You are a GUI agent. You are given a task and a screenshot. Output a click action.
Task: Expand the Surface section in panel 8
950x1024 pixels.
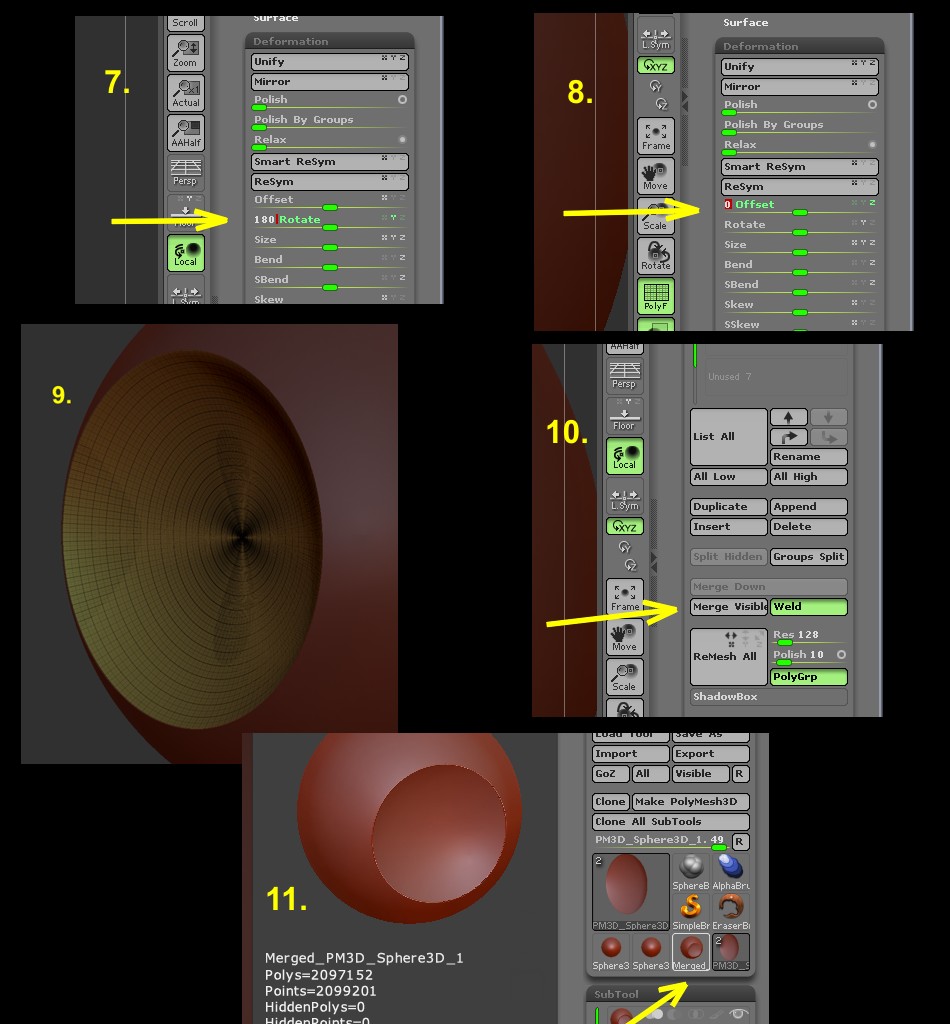coord(746,22)
